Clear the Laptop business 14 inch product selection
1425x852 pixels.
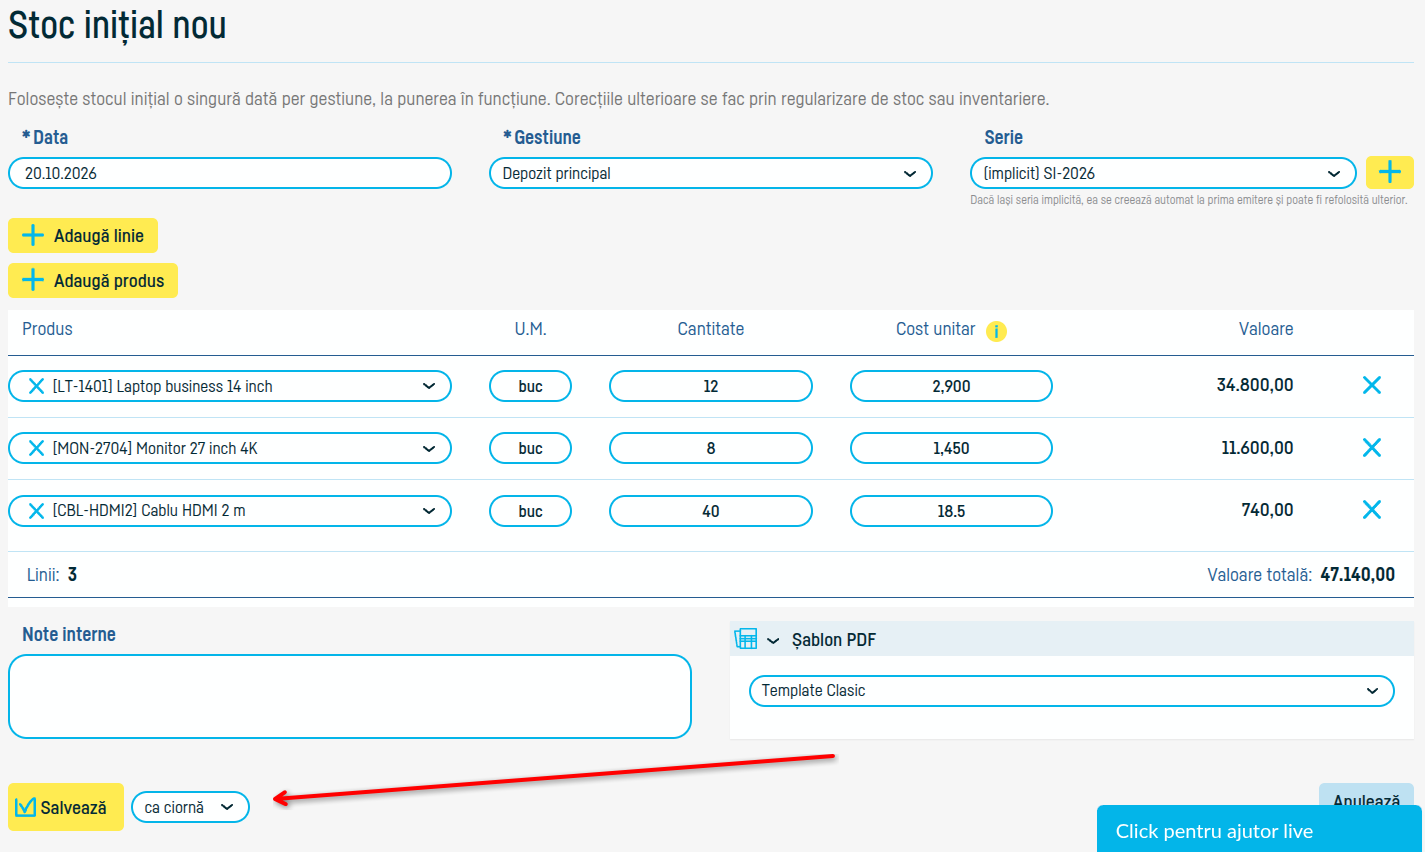36,386
